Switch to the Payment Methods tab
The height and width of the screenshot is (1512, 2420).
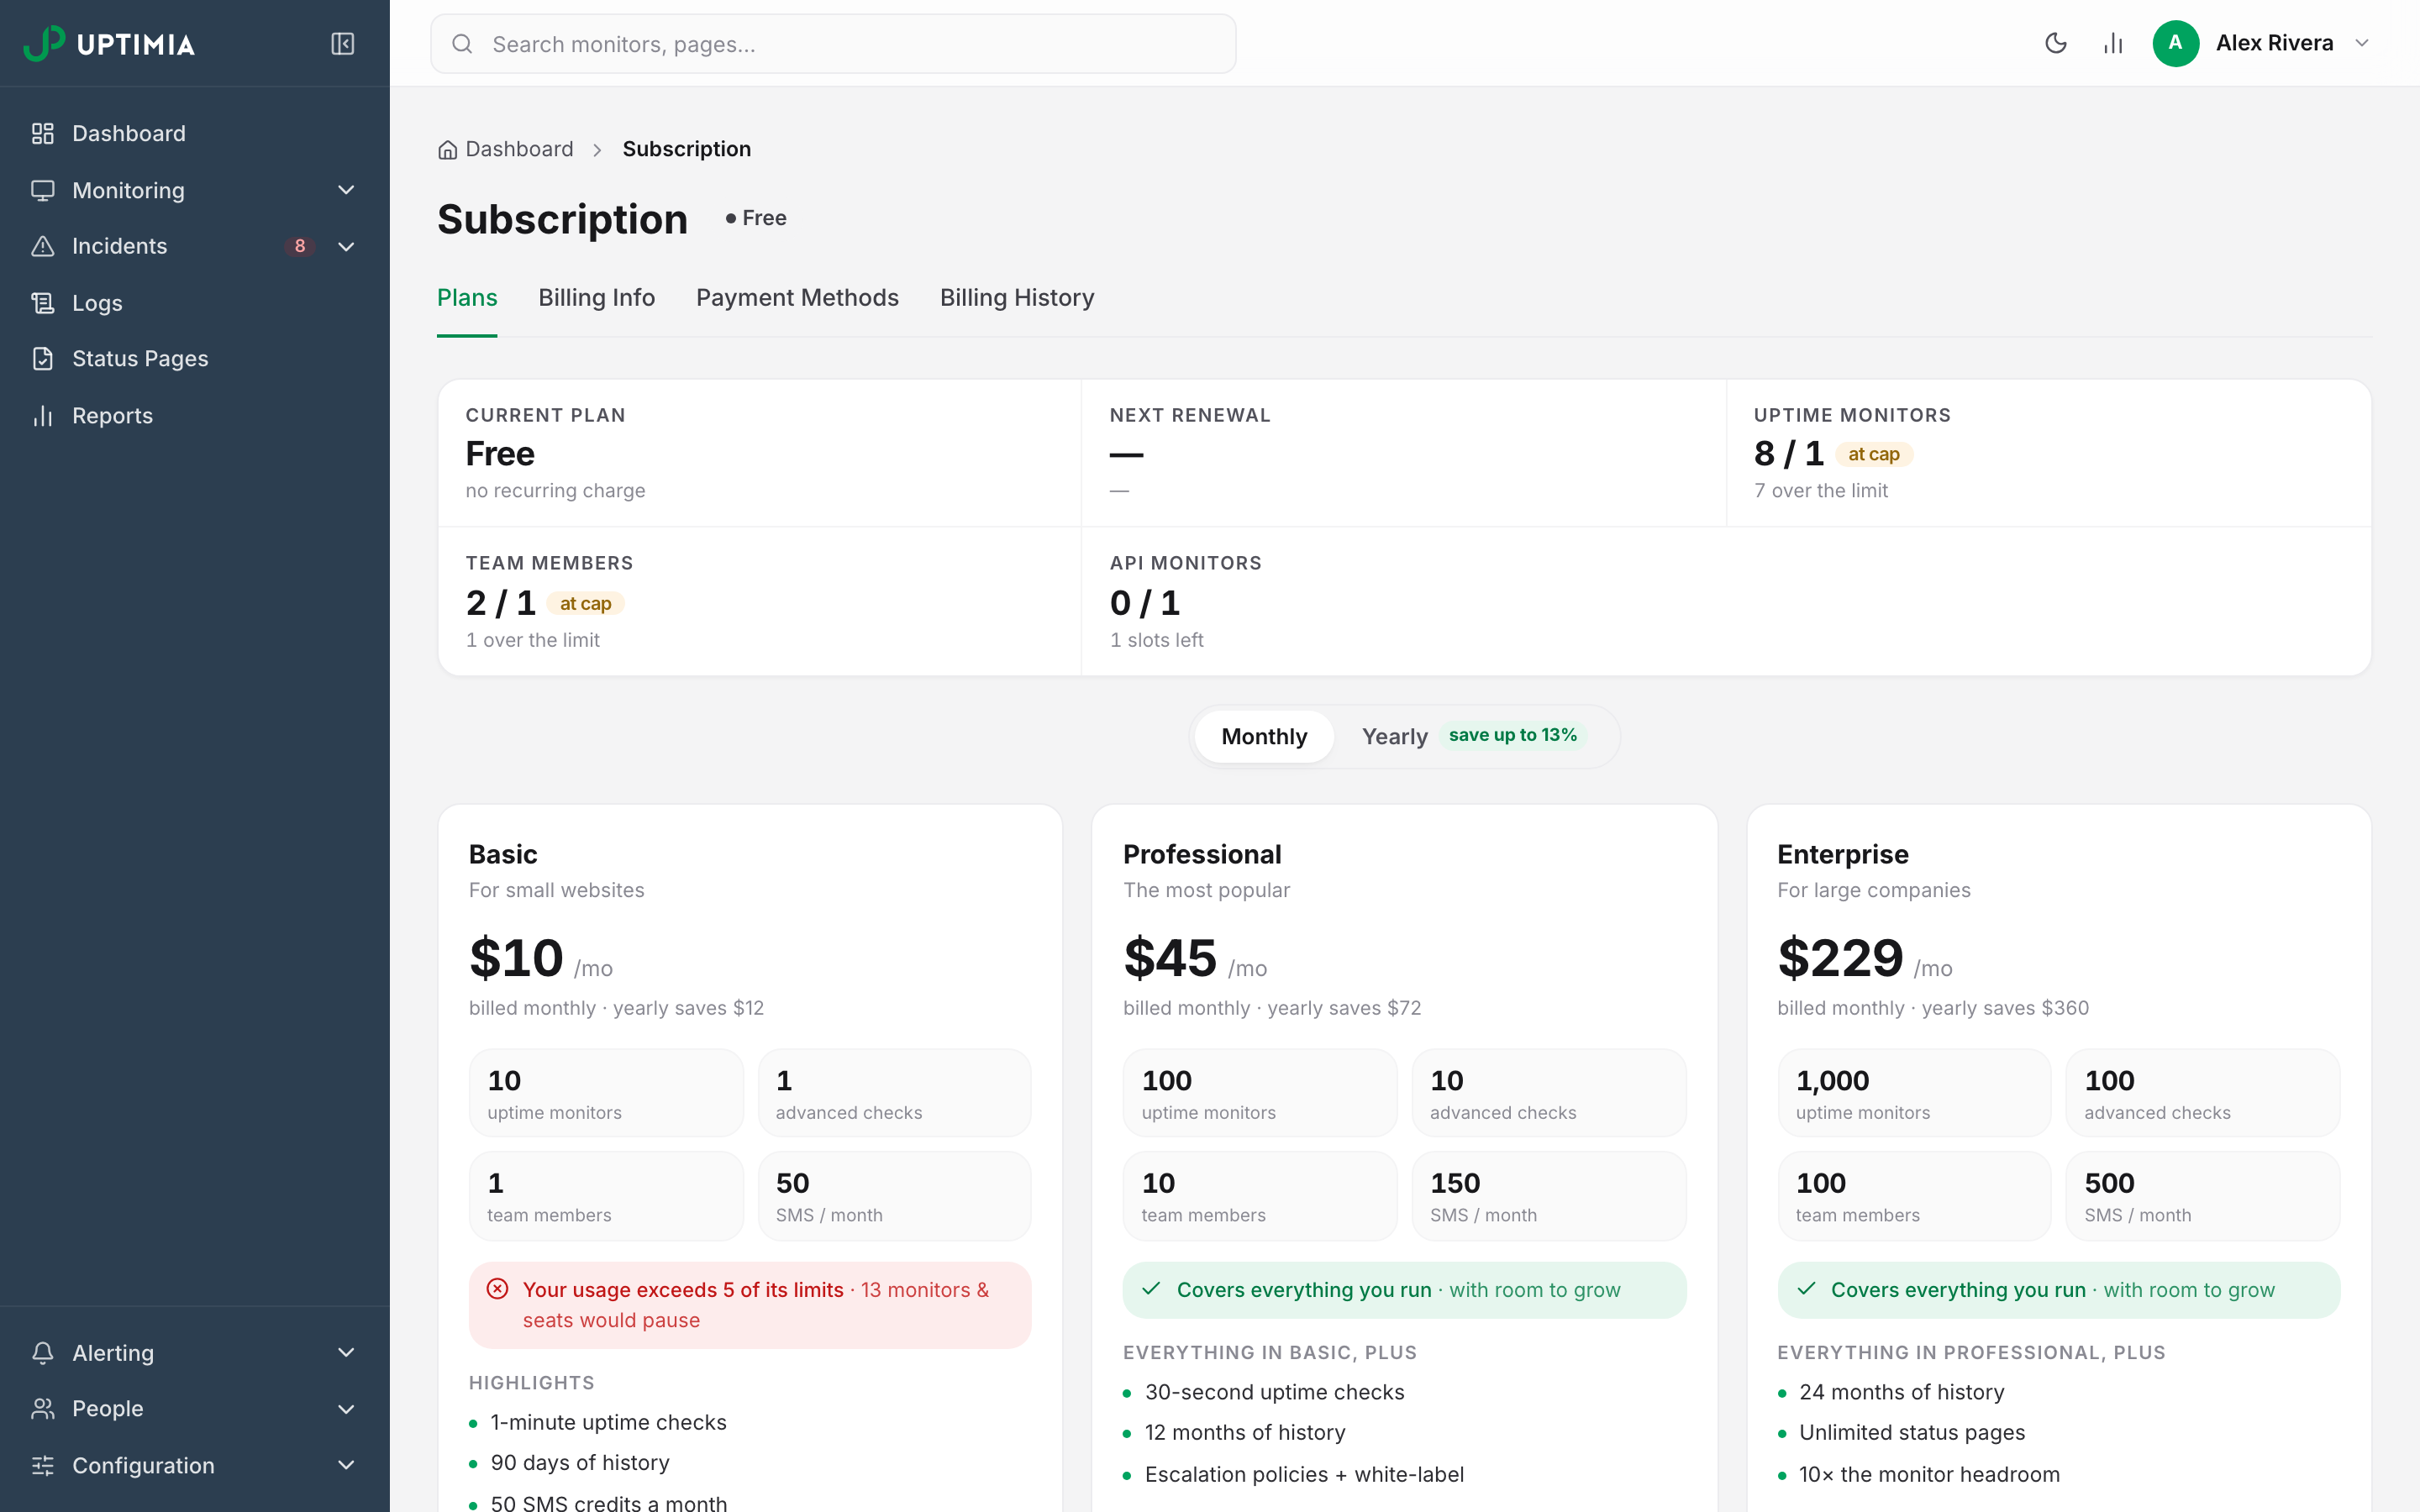[x=797, y=298]
